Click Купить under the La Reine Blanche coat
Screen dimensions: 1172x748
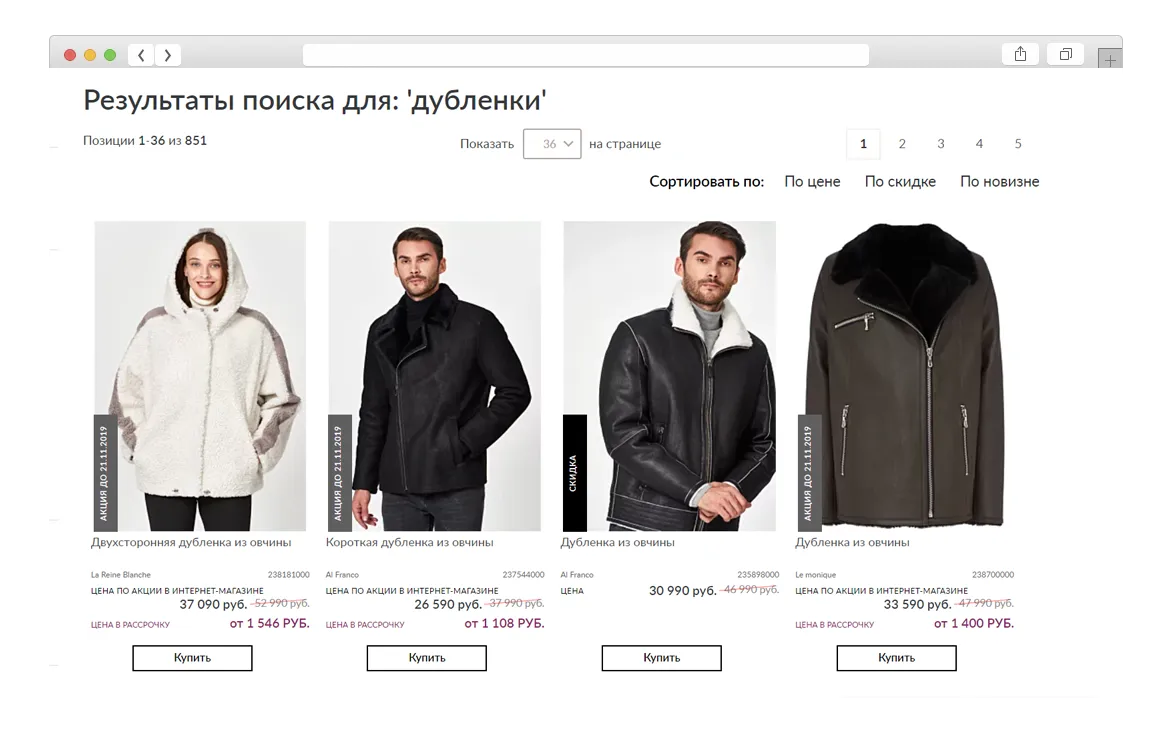coord(192,658)
